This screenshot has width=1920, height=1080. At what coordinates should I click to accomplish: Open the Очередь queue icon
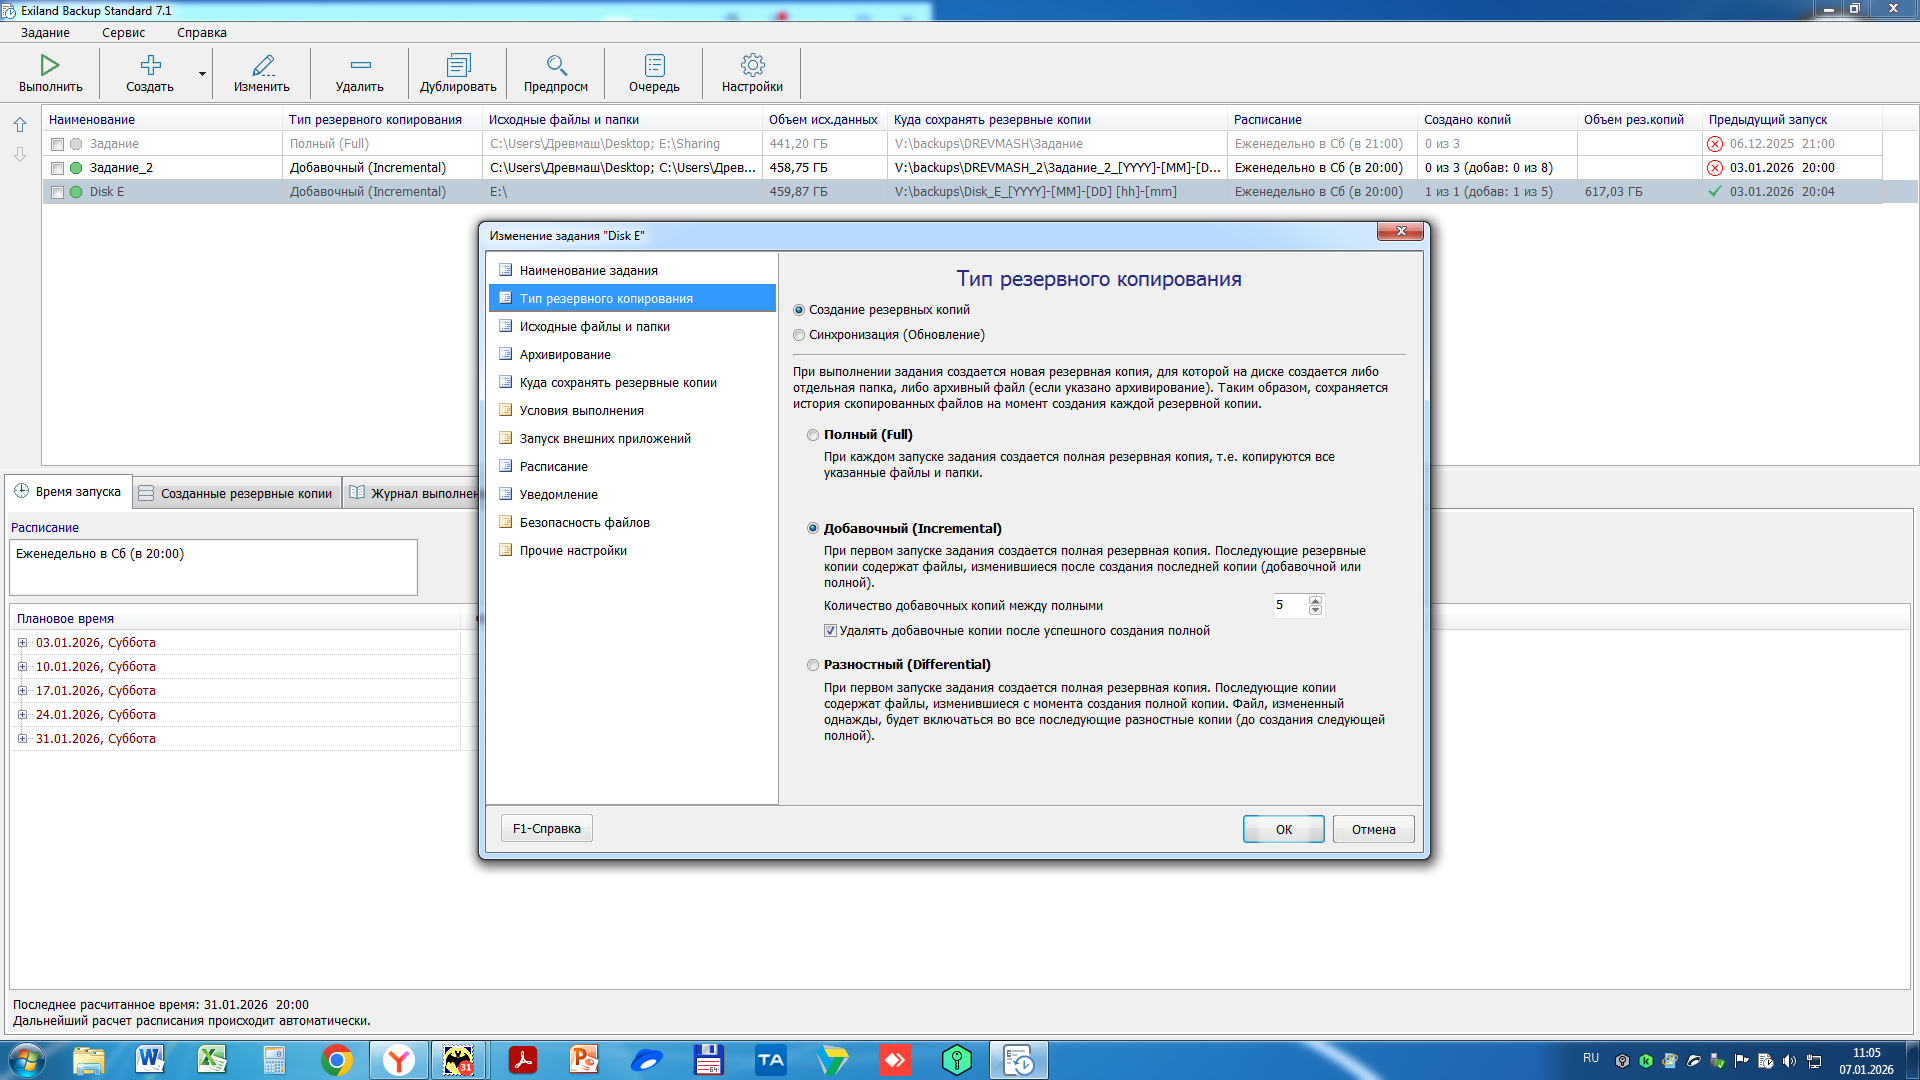(x=654, y=66)
